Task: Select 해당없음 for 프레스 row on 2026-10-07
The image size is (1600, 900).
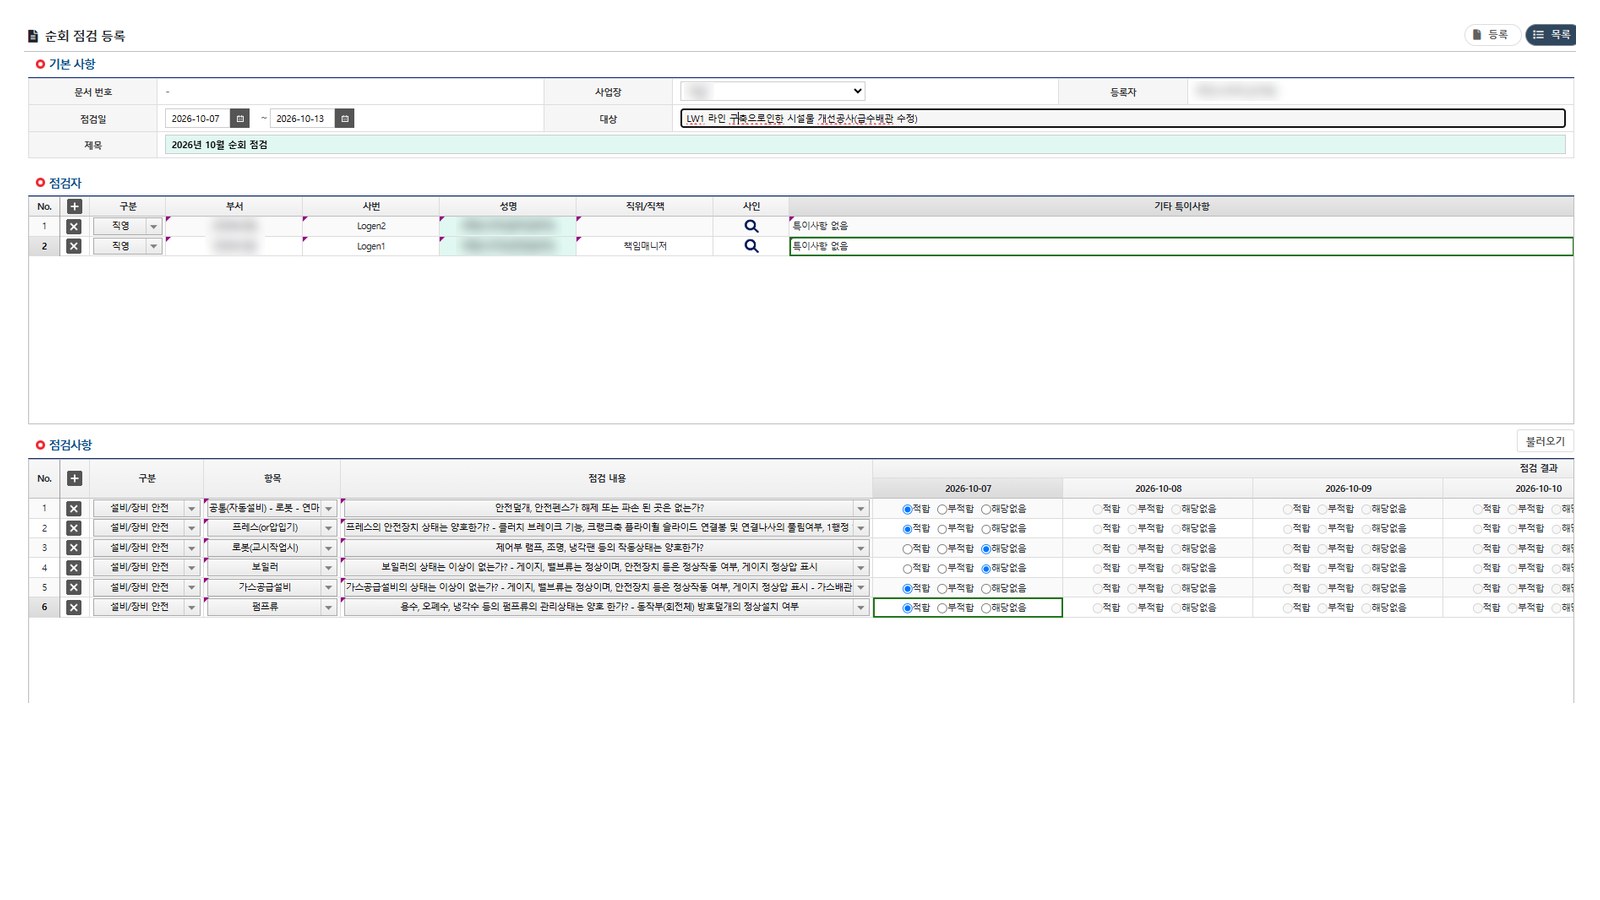Action: click(x=986, y=529)
